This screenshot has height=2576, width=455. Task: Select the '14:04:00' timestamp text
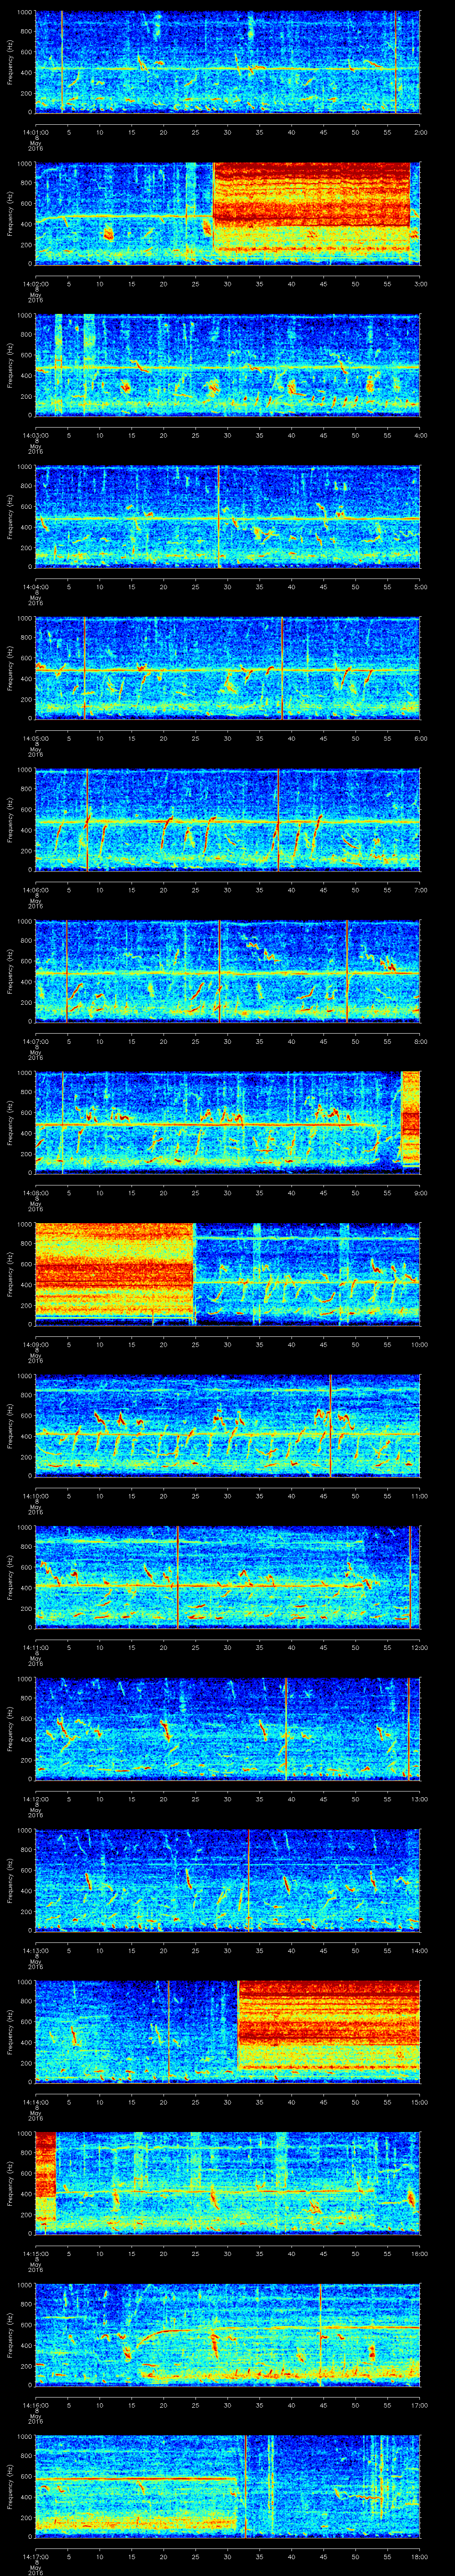35,586
